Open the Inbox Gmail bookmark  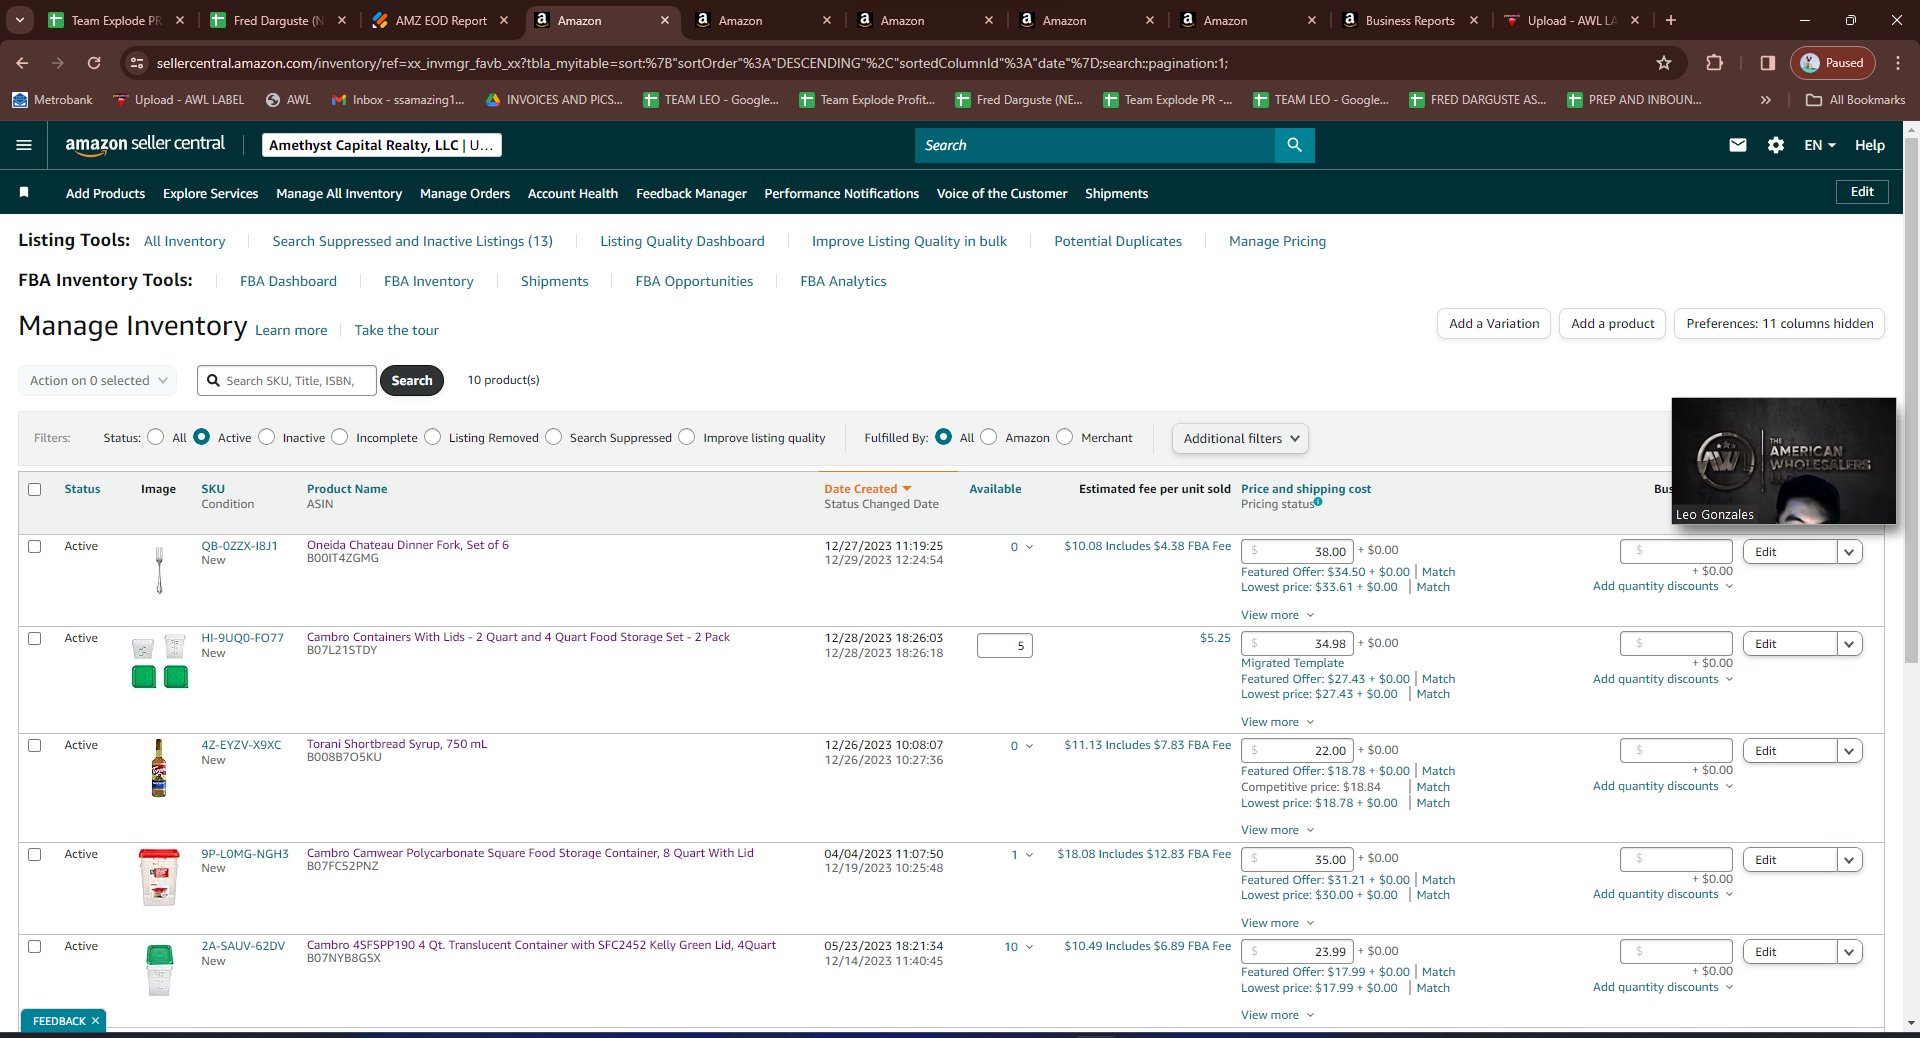(x=398, y=100)
